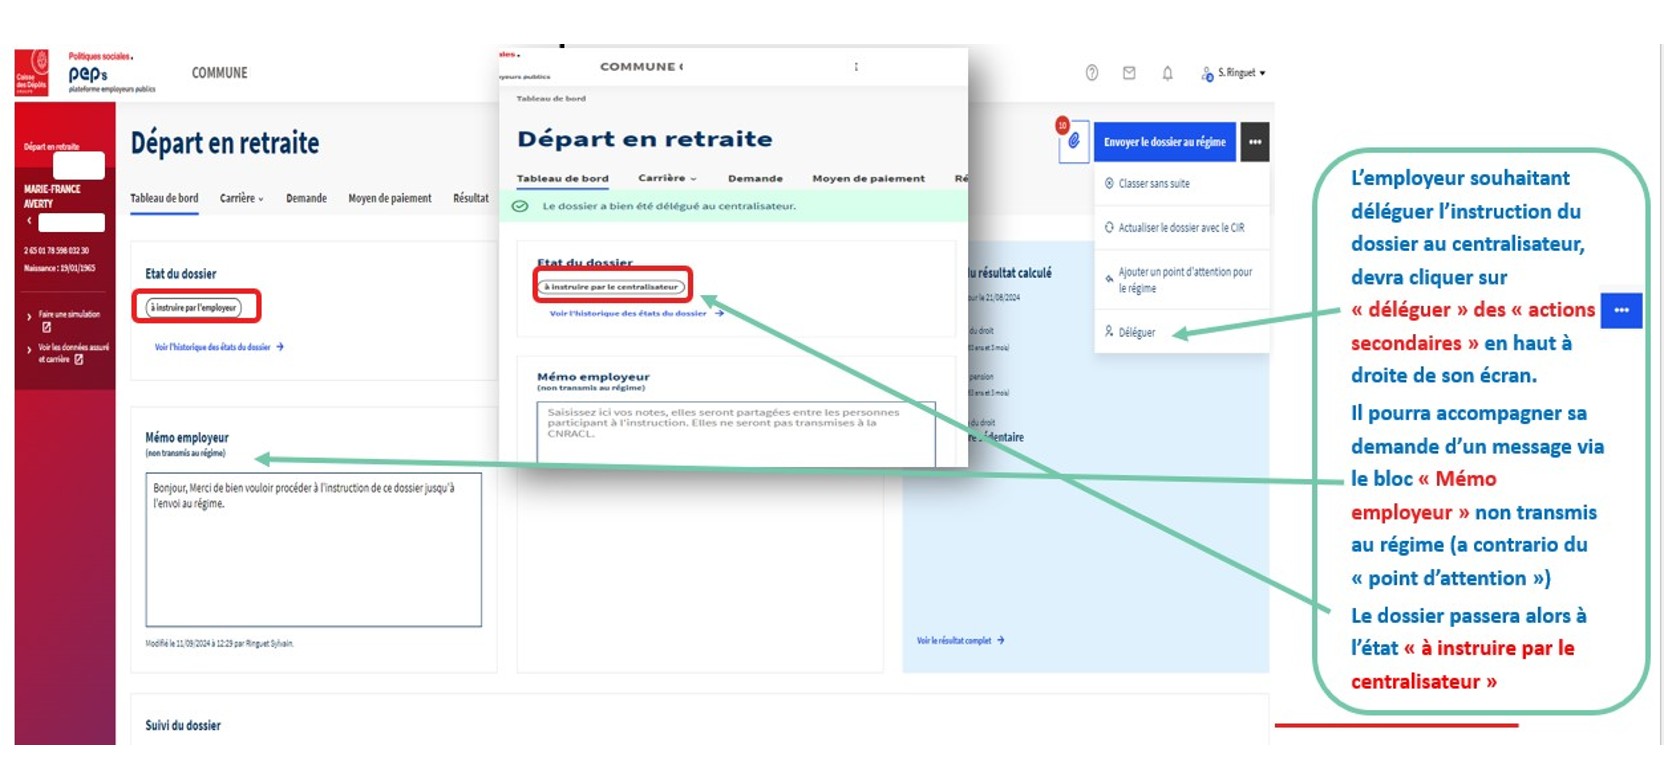Image resolution: width=1678 pixels, height=772 pixels.
Task: Open attachments via the paperclip icon
Action: (x=1073, y=142)
